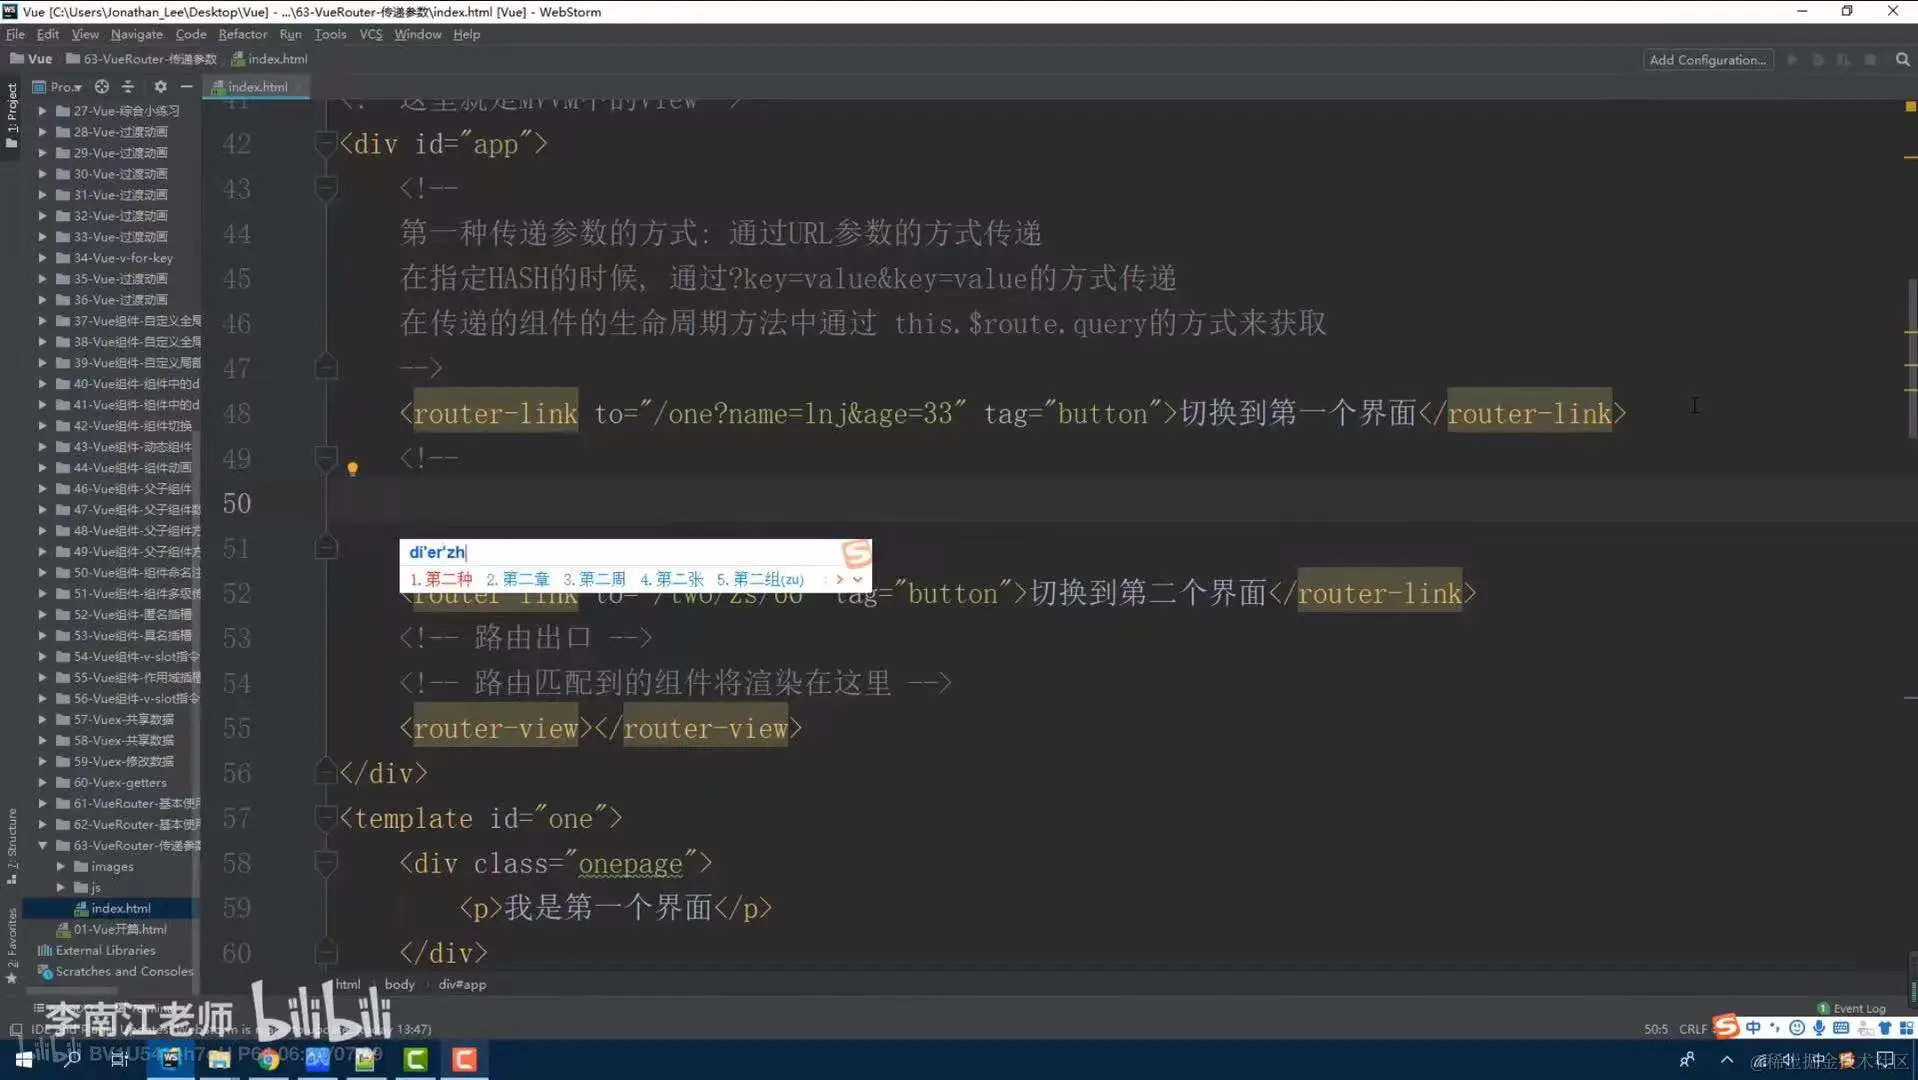Click the intention lightbulb beside line 49
This screenshot has height=1080, width=1918.
pos(353,468)
